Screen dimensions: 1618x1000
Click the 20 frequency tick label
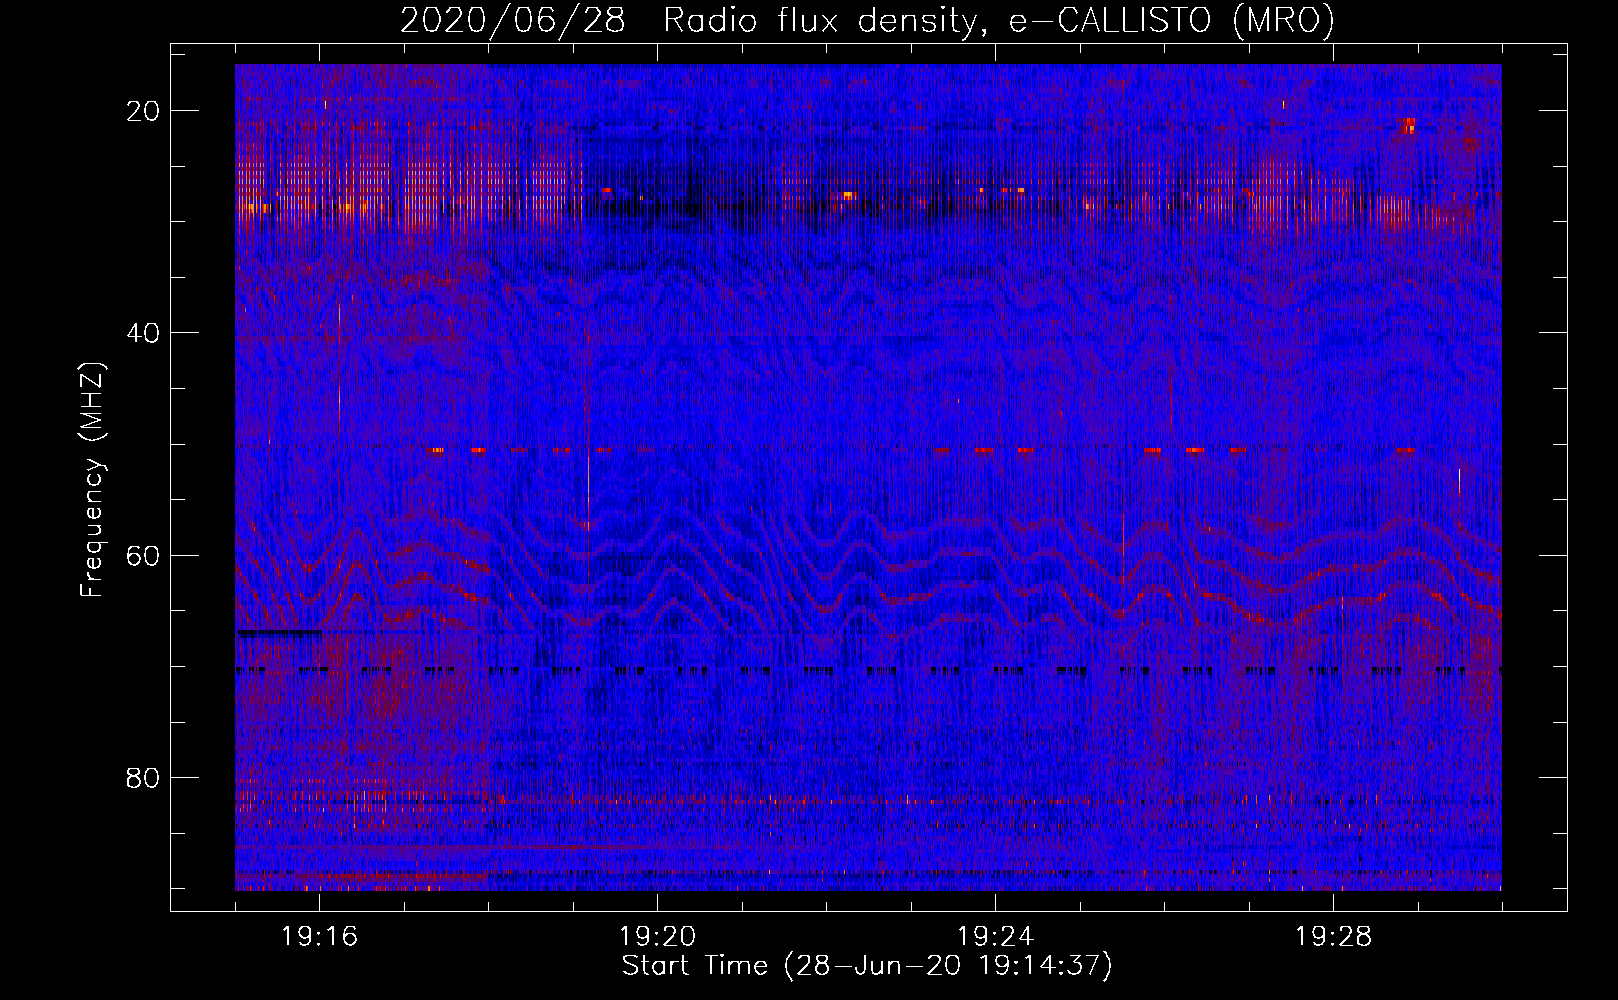point(143,111)
